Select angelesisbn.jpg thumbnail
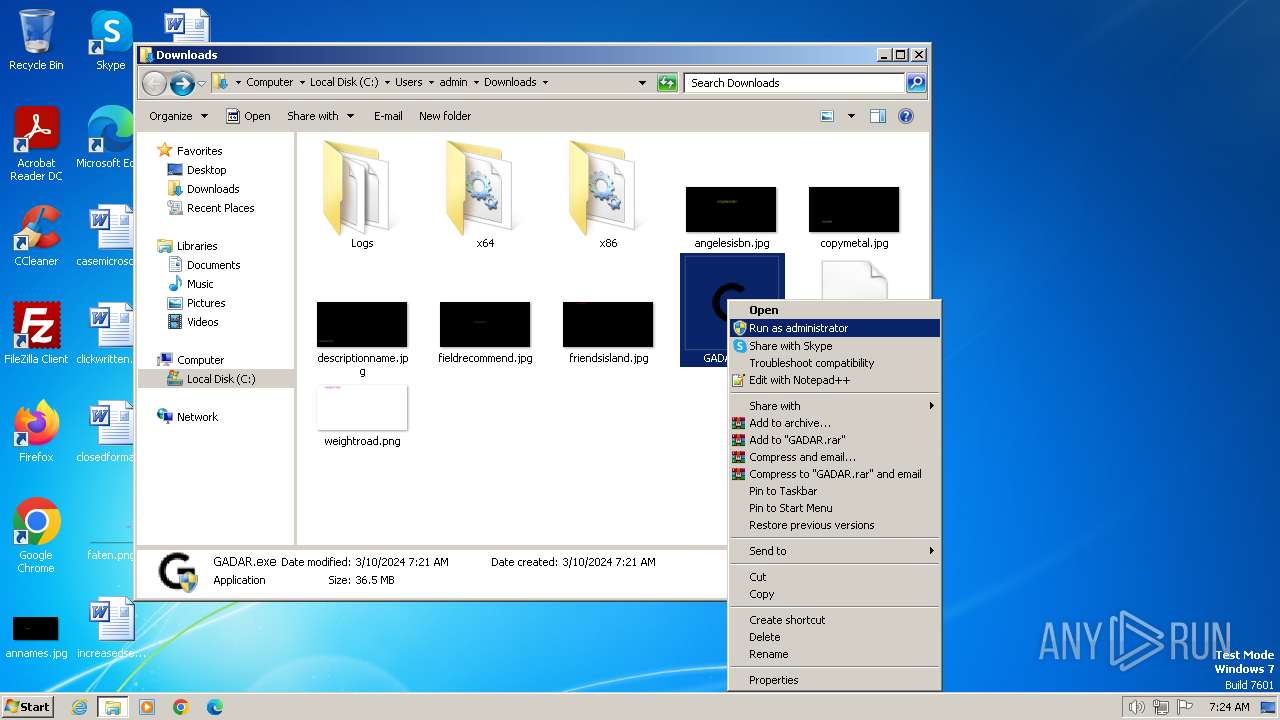 (731, 217)
